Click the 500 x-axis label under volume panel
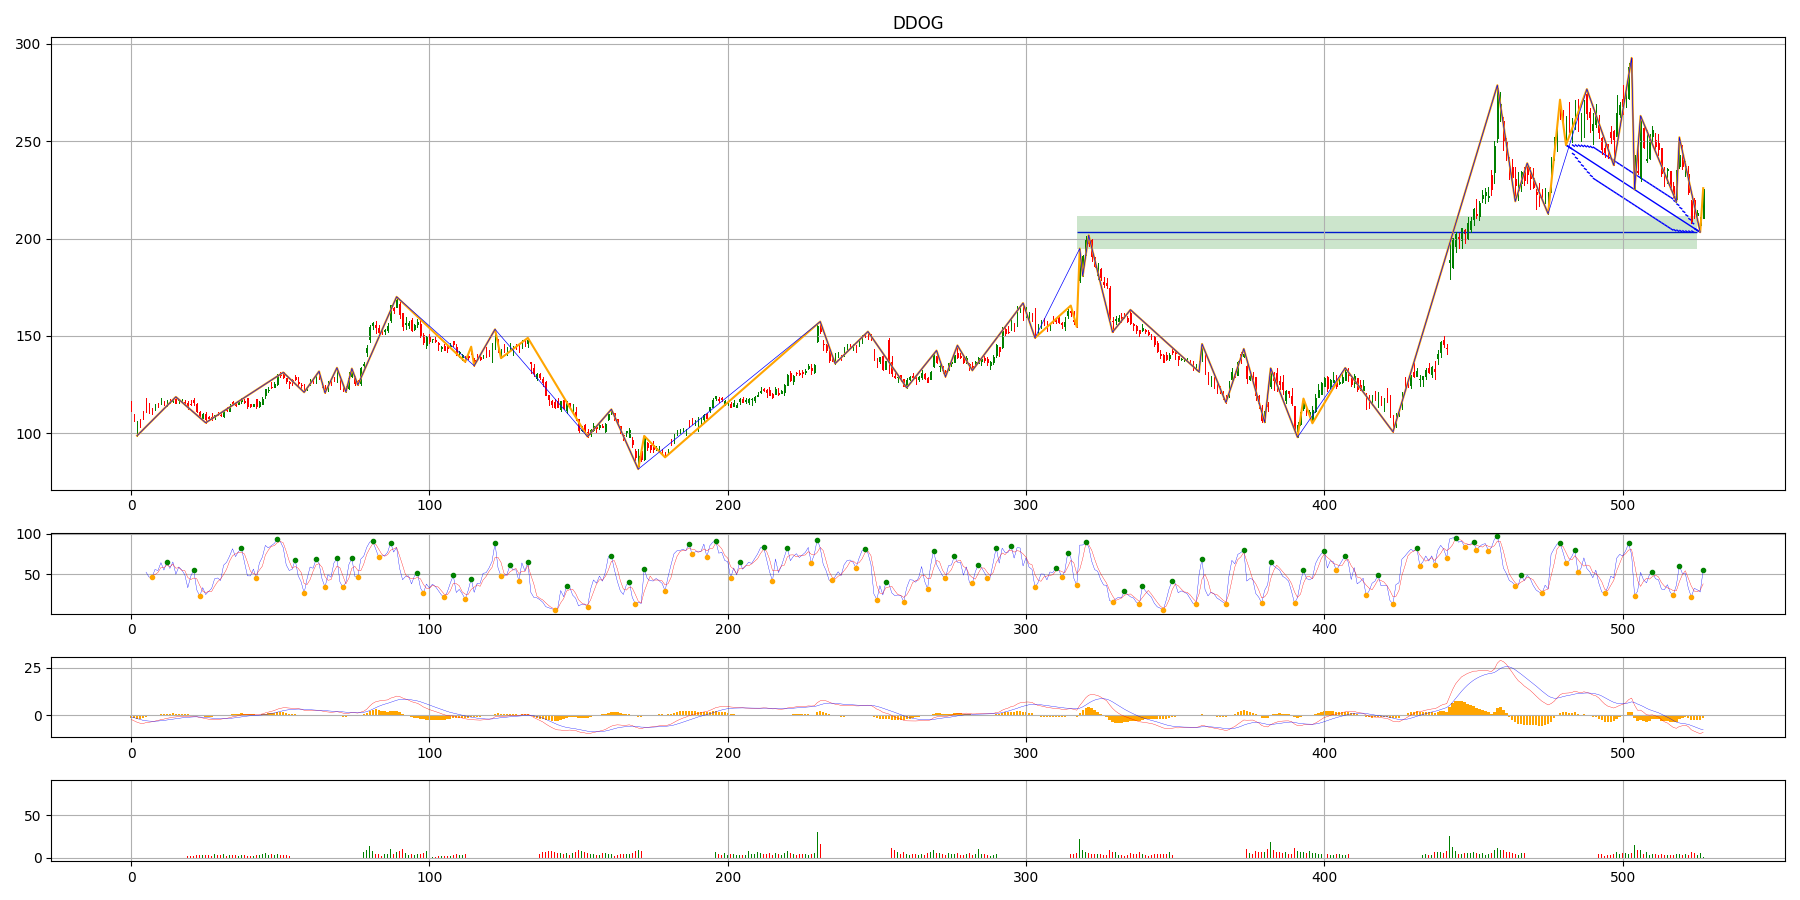This screenshot has width=1800, height=900. click(1623, 876)
